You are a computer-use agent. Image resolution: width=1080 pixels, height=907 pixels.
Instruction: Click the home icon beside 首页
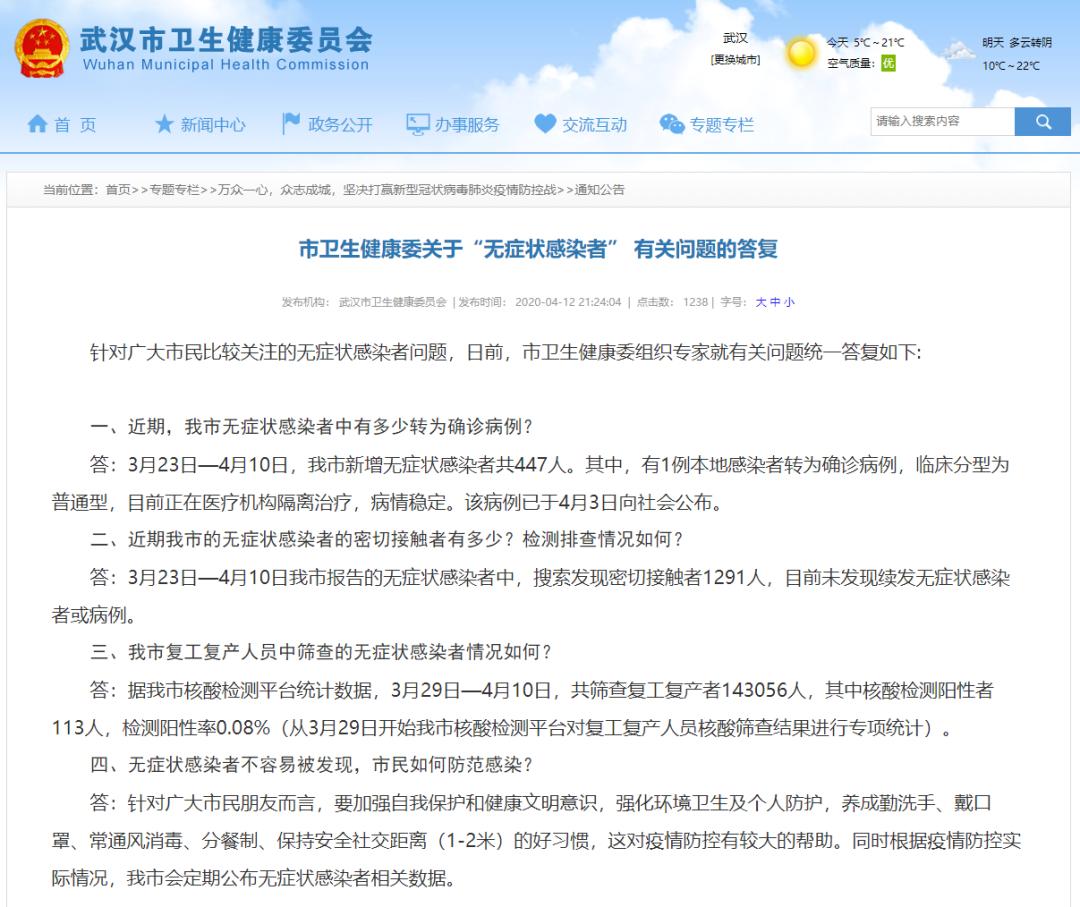37,124
